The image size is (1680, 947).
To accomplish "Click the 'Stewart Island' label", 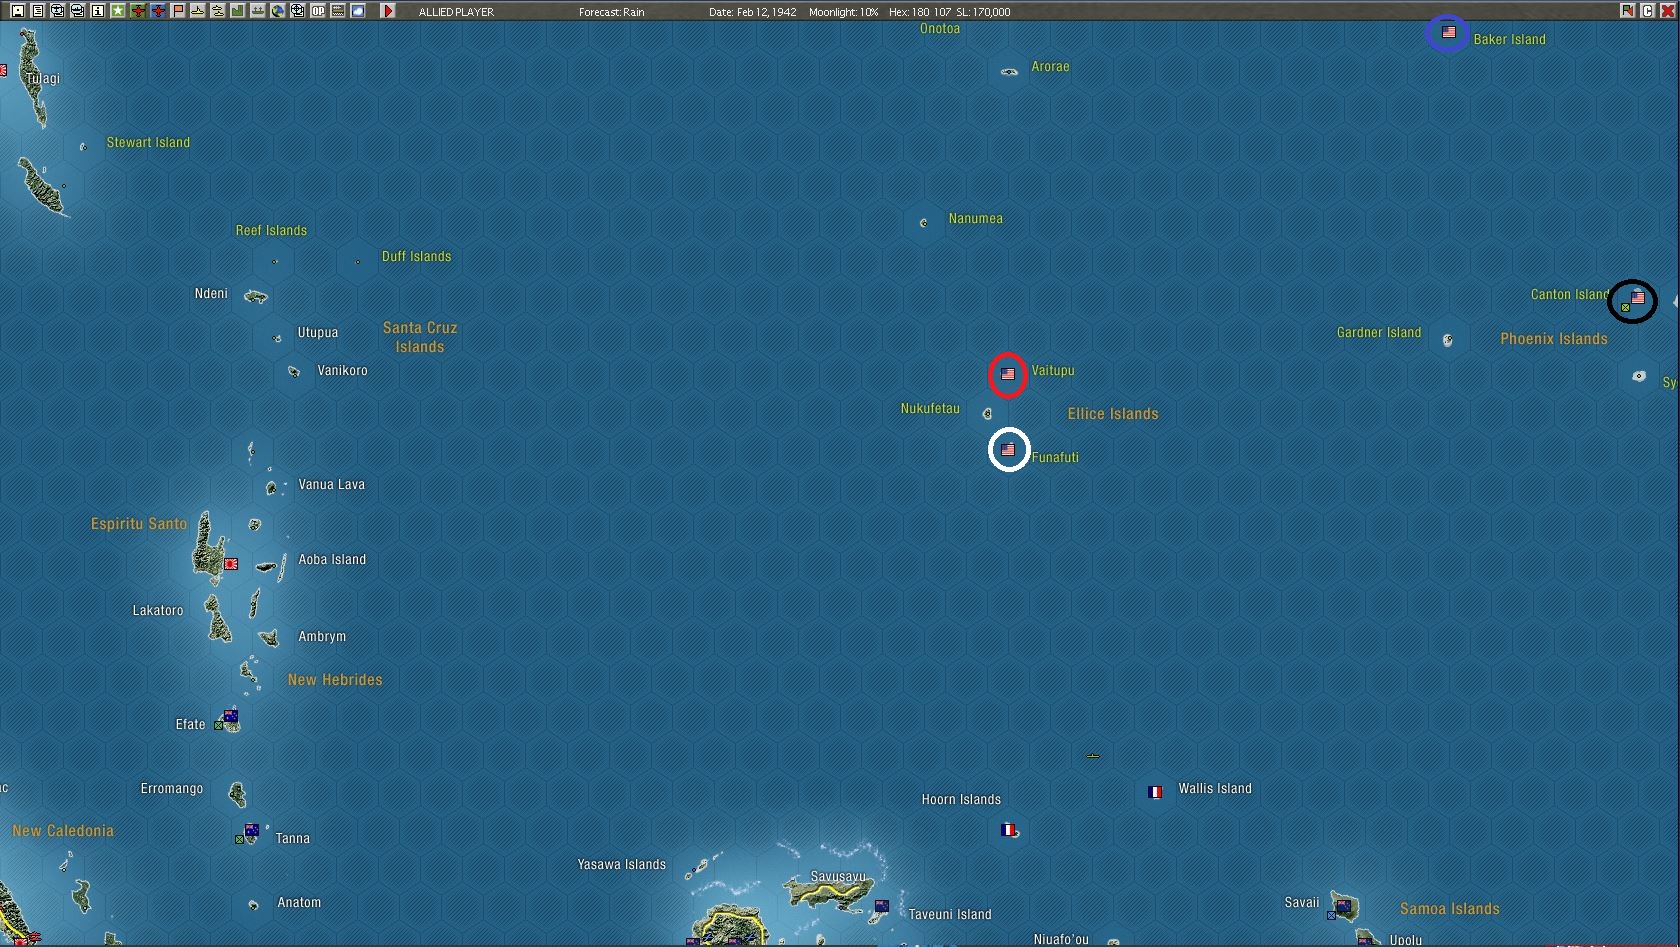I will [x=148, y=143].
